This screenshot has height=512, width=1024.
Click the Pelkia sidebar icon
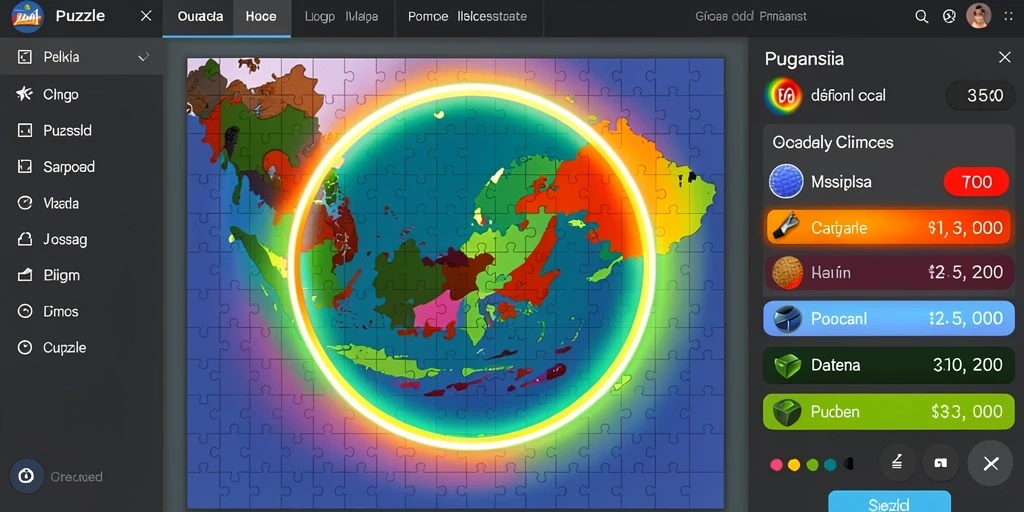coord(24,57)
